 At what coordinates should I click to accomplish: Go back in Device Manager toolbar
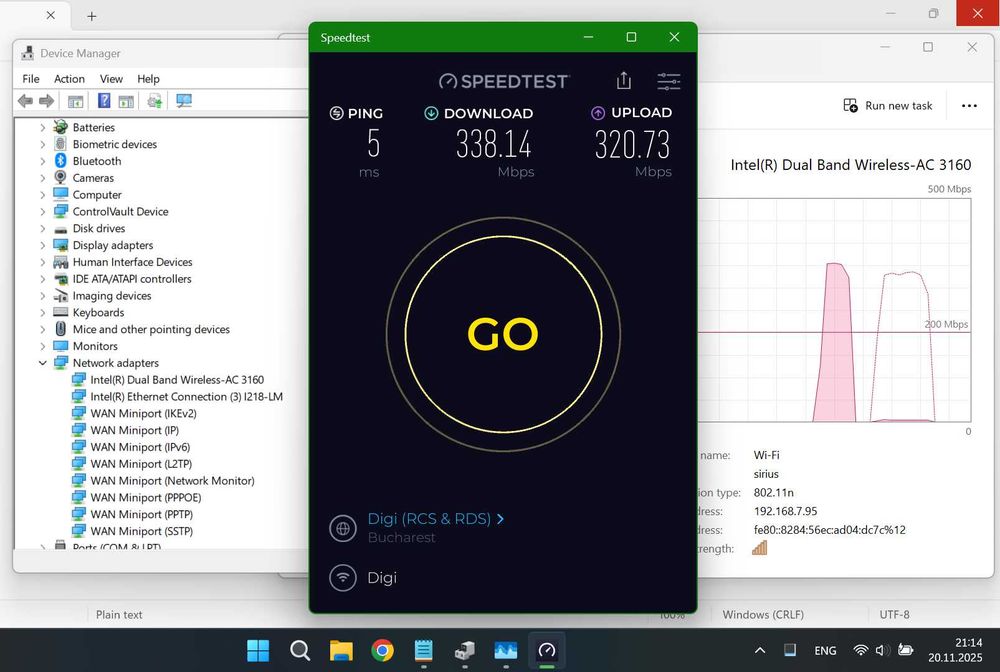(26, 101)
